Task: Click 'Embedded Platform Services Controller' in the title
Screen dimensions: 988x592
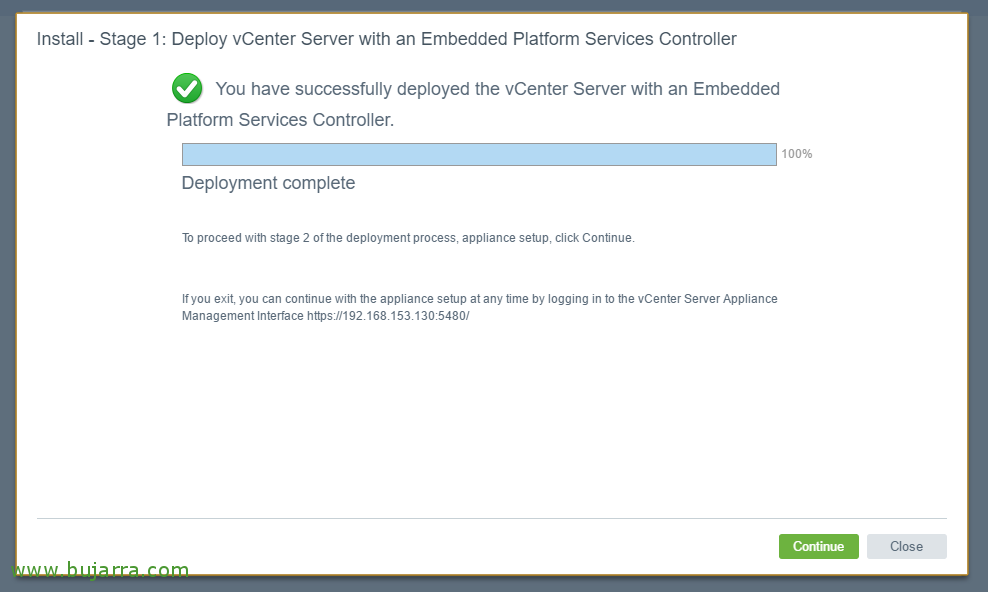Action: pyautogui.click(x=579, y=38)
